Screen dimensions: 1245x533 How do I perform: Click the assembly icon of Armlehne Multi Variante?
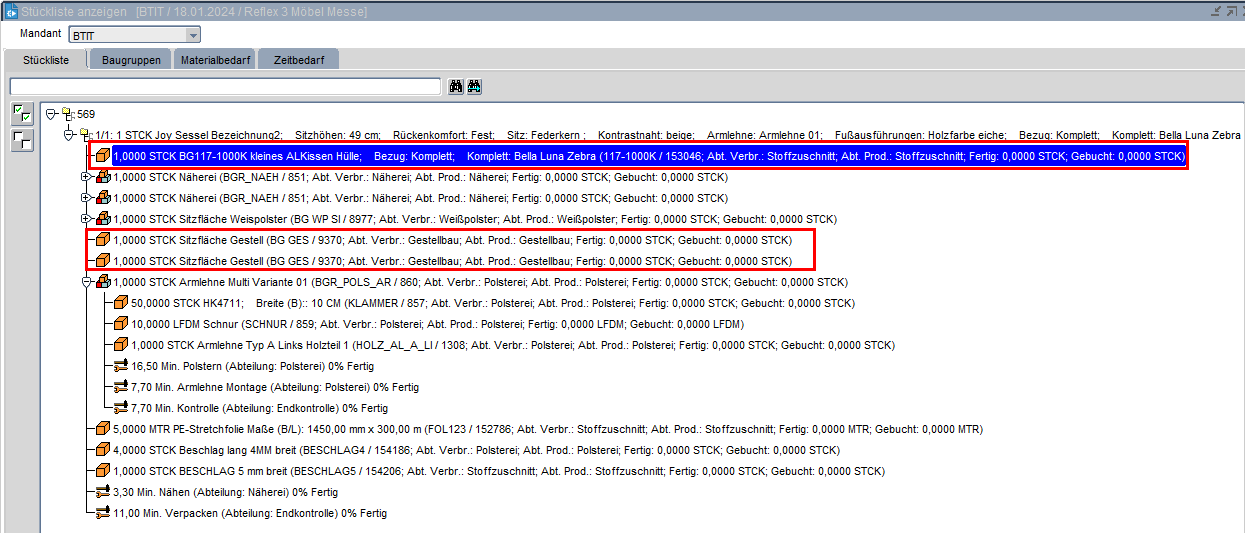coord(102,282)
